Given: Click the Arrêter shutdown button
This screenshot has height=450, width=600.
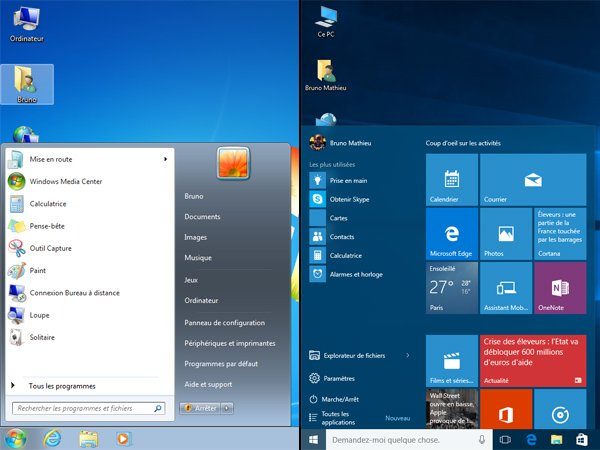Looking at the screenshot, I should pos(201,408).
